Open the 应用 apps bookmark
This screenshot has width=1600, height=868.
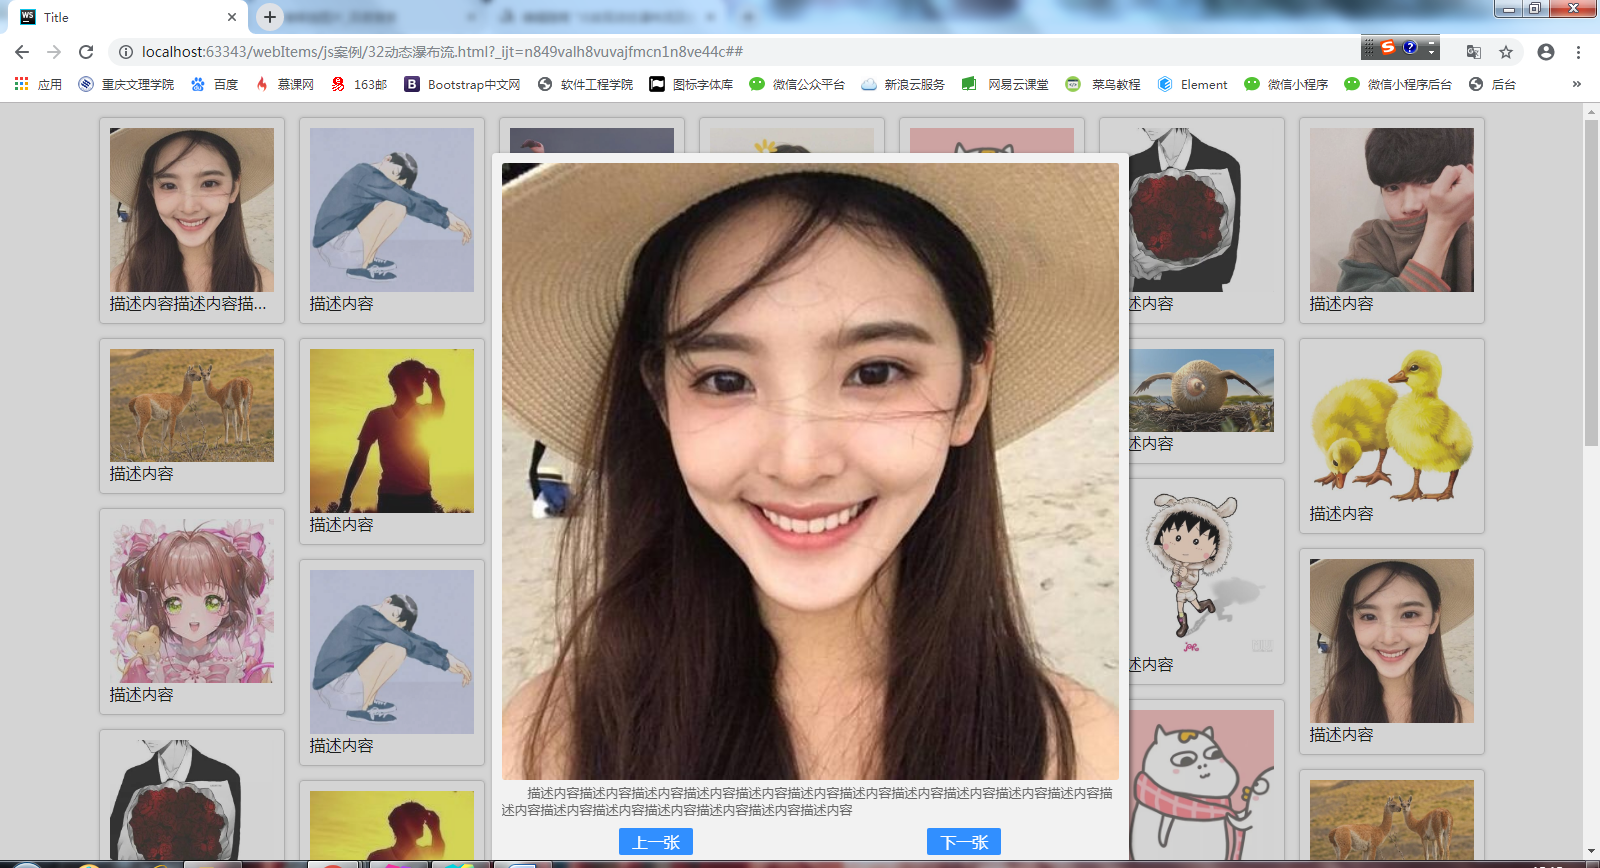(x=38, y=85)
